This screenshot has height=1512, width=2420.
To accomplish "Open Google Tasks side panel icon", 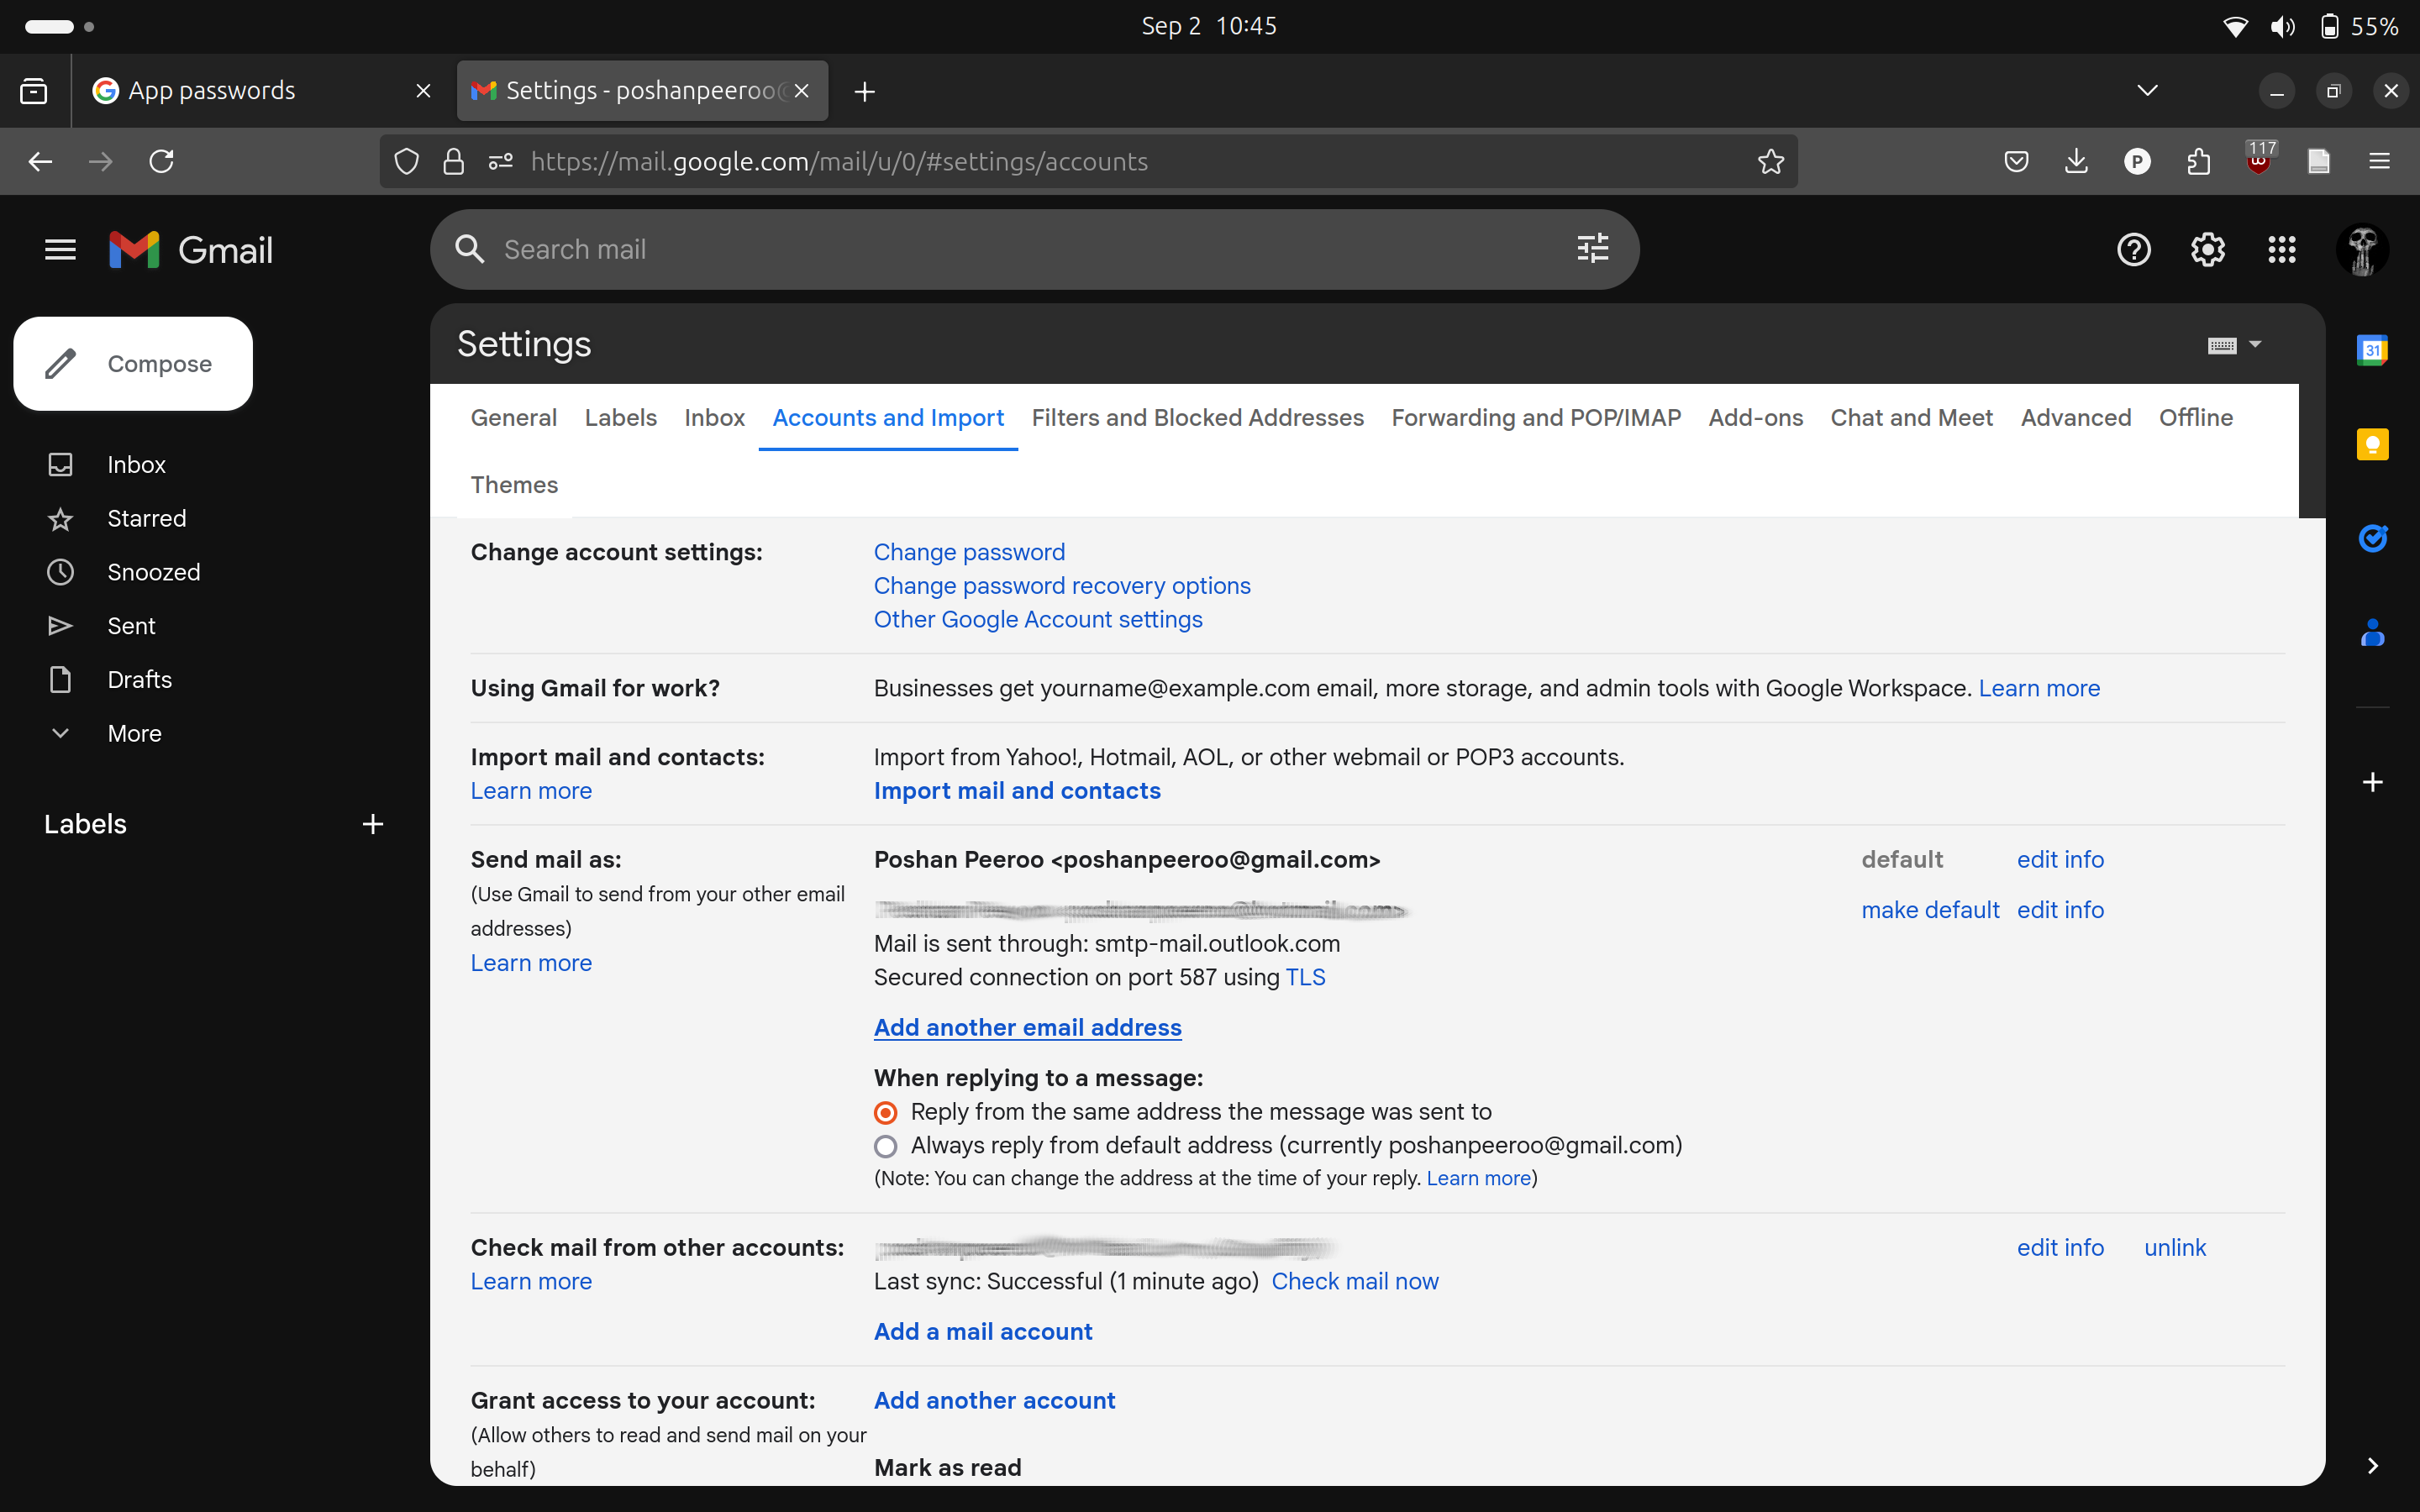I will tap(2372, 538).
